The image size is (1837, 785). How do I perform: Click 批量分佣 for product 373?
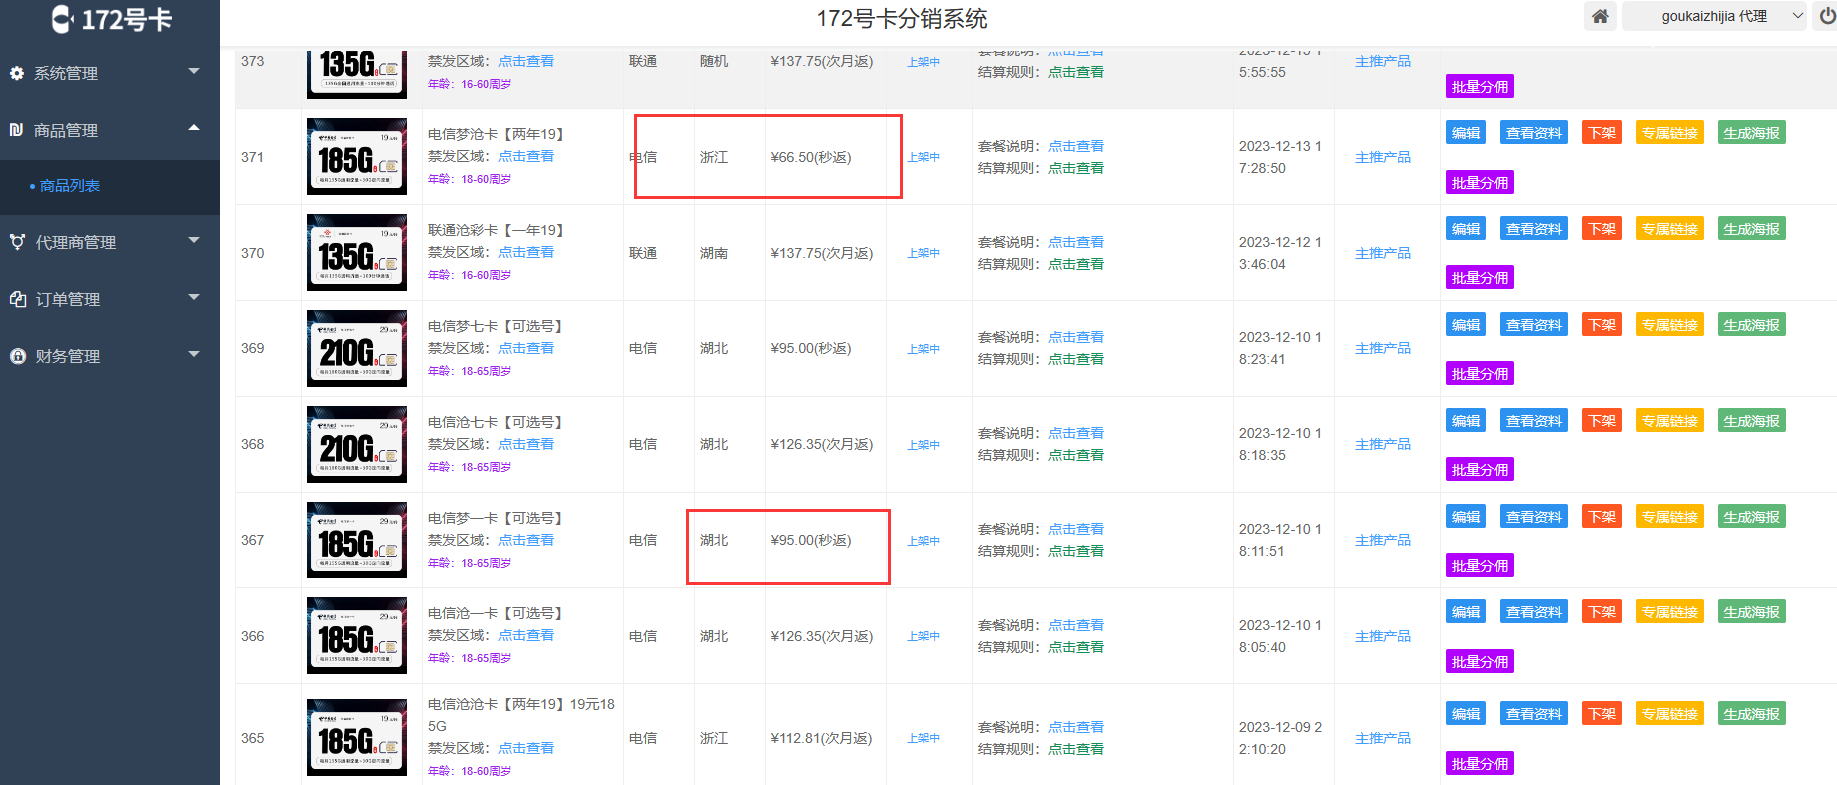[1480, 87]
